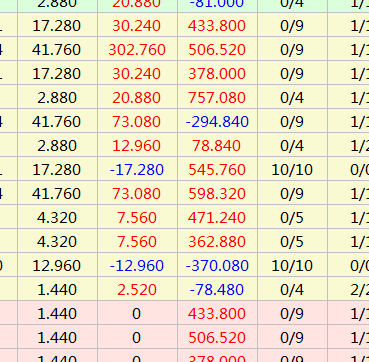This screenshot has height=362, width=369.
Task: Select the blue -370.080 cell
Action: (x=217, y=265)
